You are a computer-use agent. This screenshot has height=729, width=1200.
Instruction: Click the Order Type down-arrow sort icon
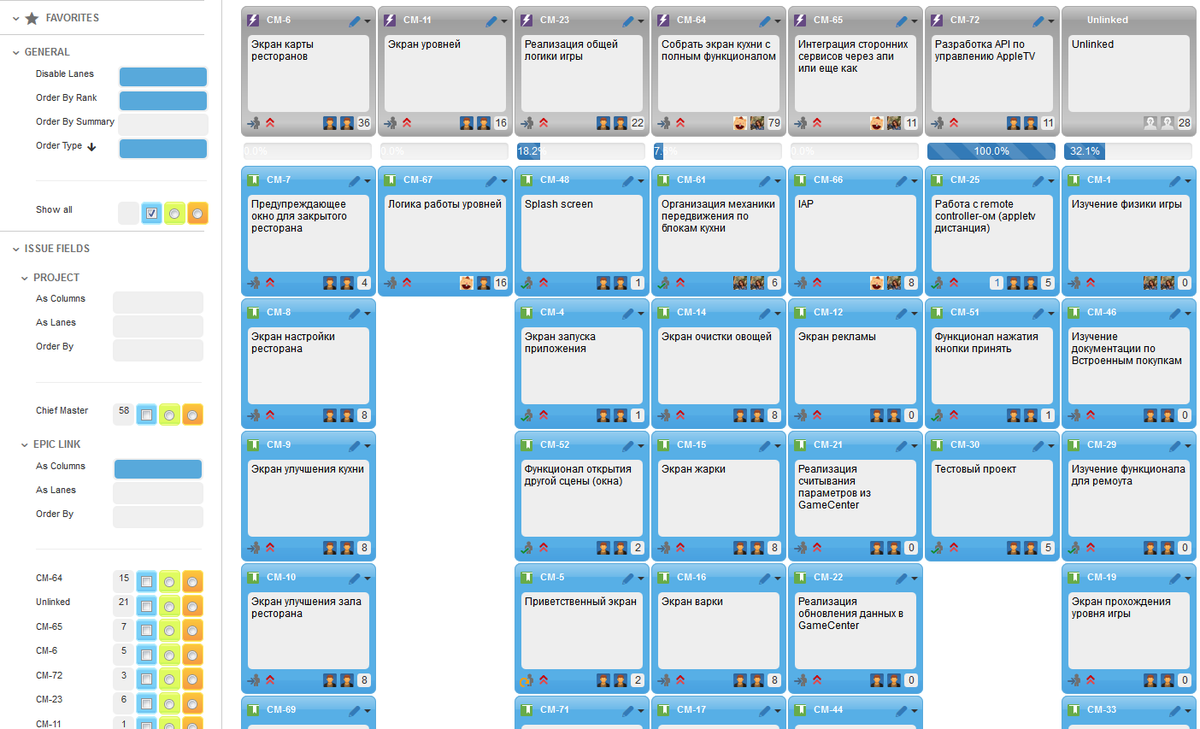click(x=92, y=146)
